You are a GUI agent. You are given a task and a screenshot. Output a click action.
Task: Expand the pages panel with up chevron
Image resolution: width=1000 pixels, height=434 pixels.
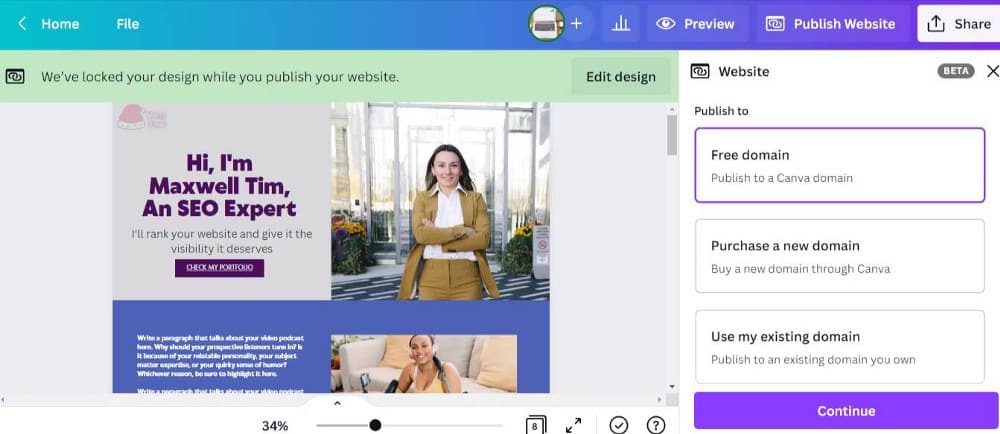[337, 403]
